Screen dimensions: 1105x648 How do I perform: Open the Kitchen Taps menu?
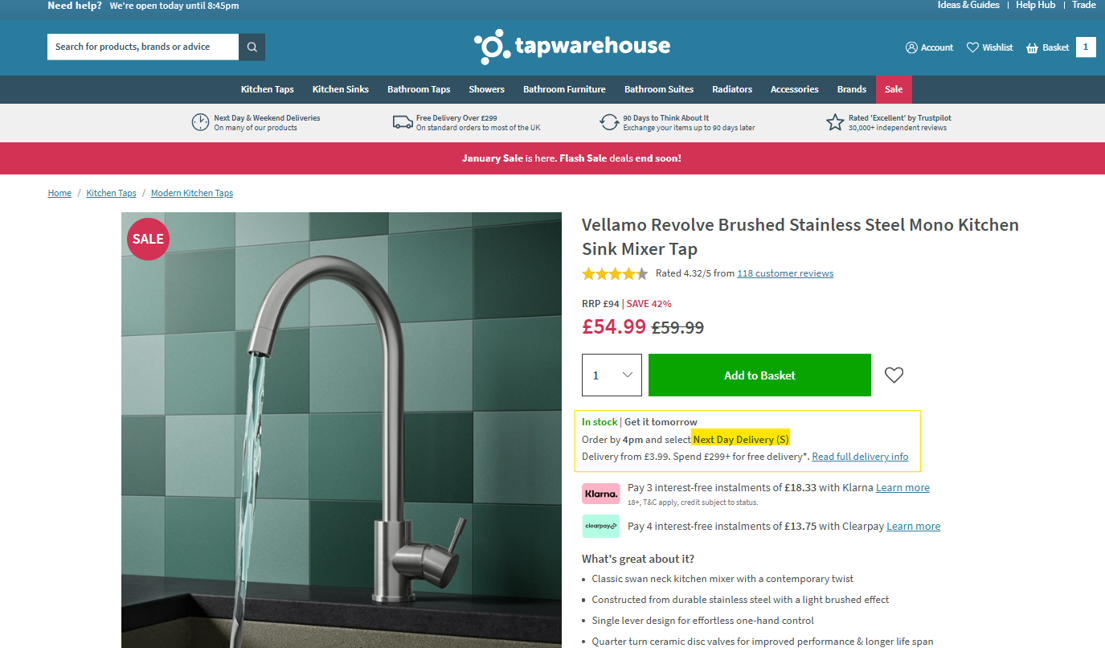(267, 89)
